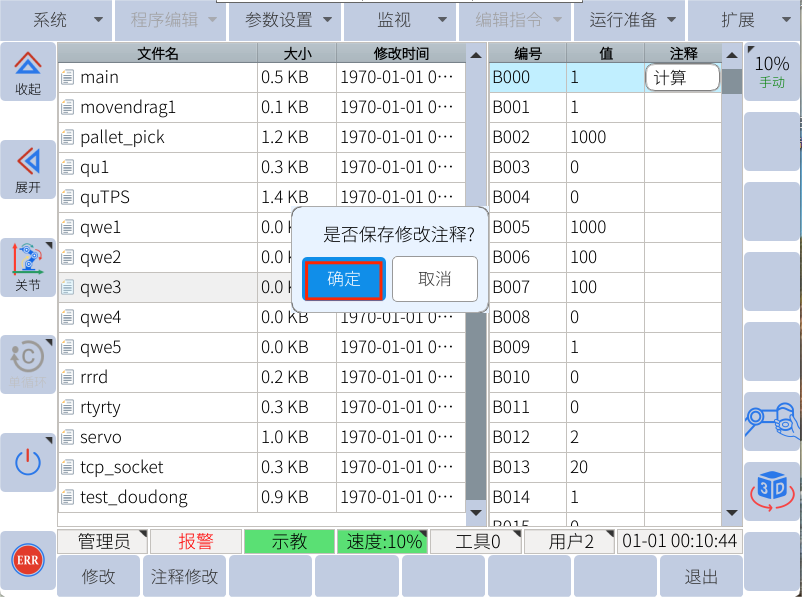802x597 pixels.
Task: Click the red ERR error icon
Action: pos(27,562)
